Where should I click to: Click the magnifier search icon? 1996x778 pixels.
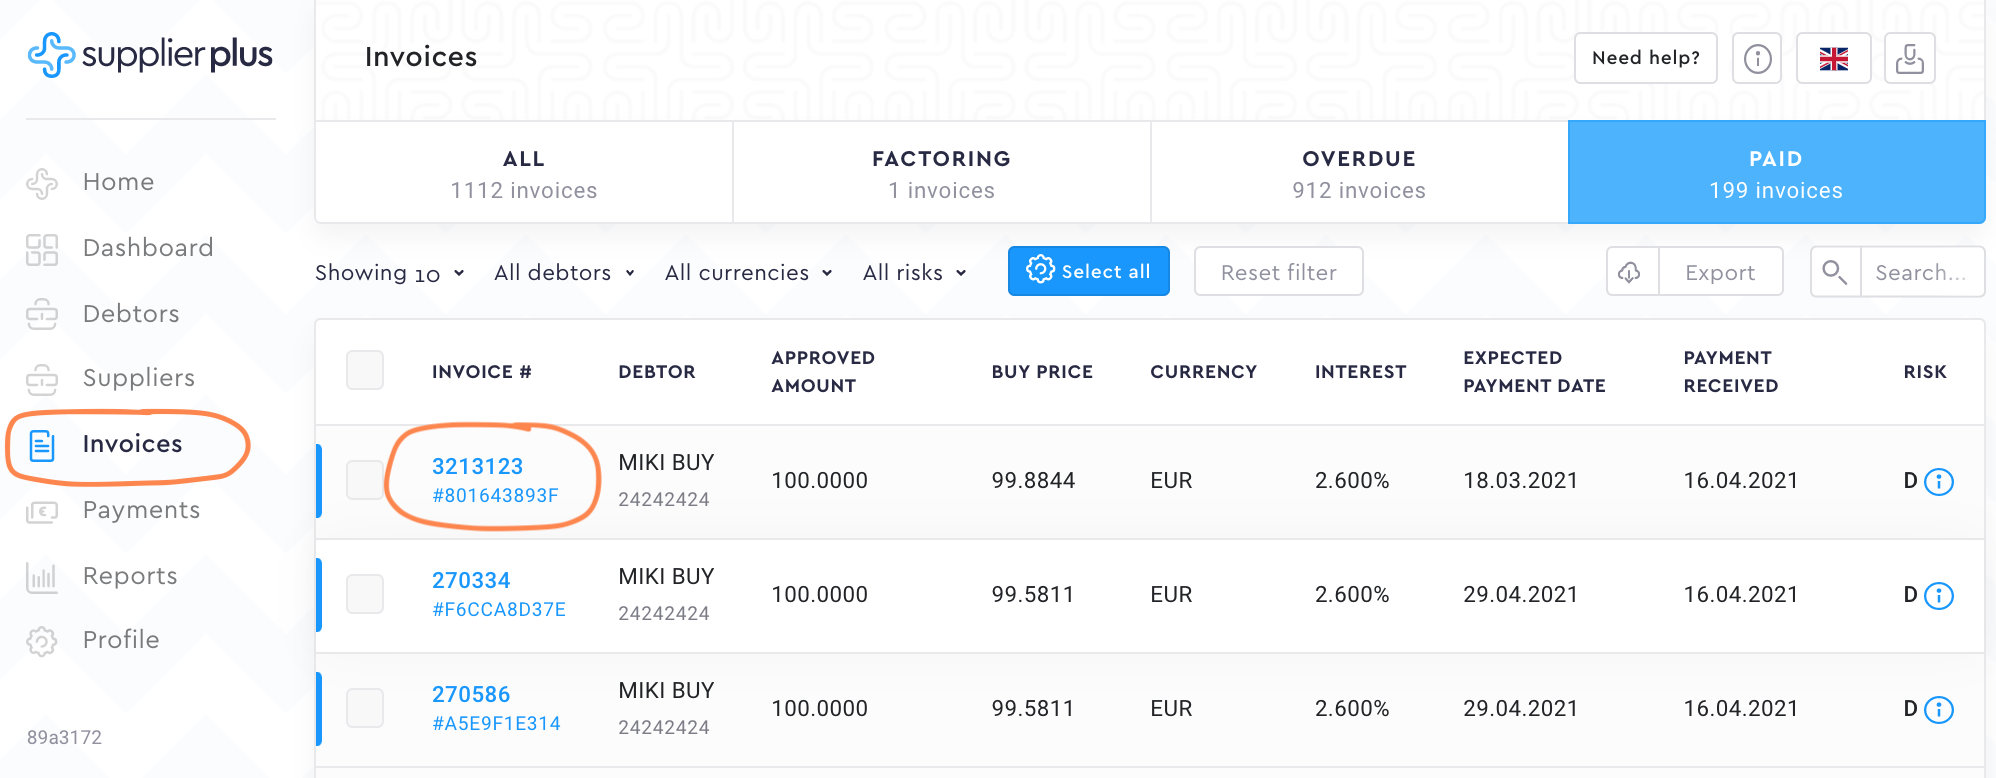1834,272
